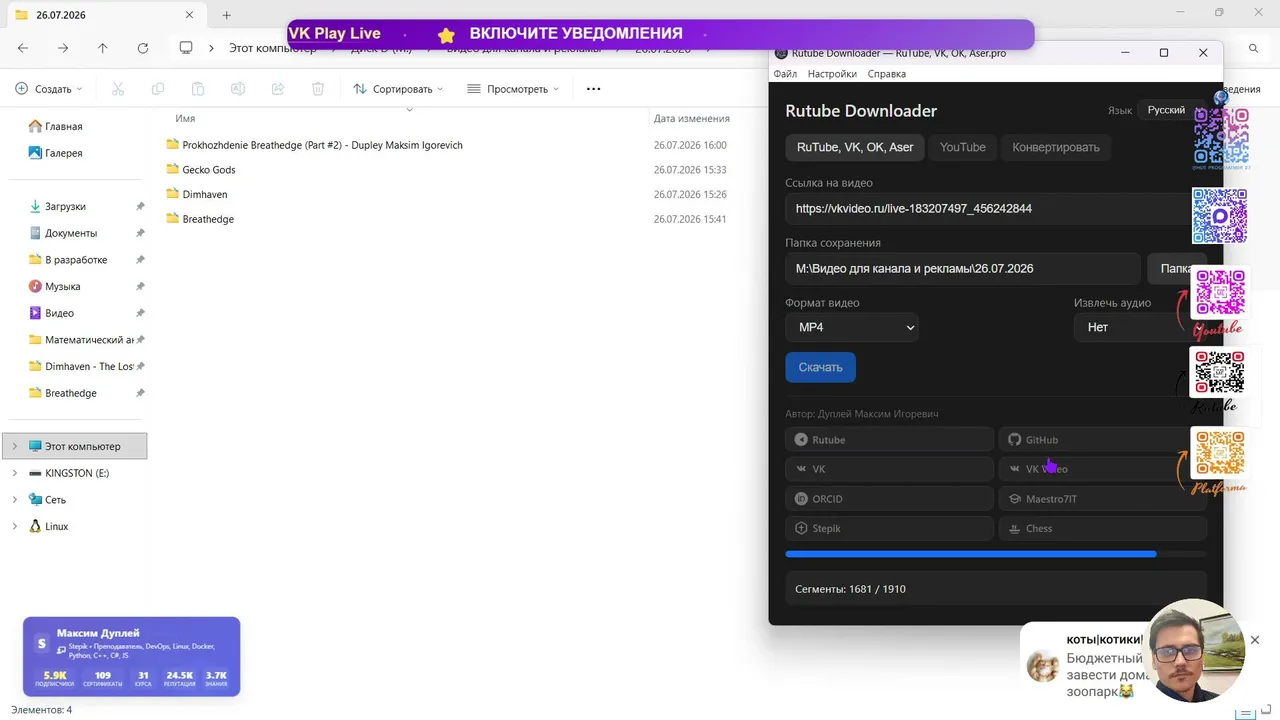Click the Rename icon in Explorer toolbar
This screenshot has width=1280, height=720.
point(238,89)
